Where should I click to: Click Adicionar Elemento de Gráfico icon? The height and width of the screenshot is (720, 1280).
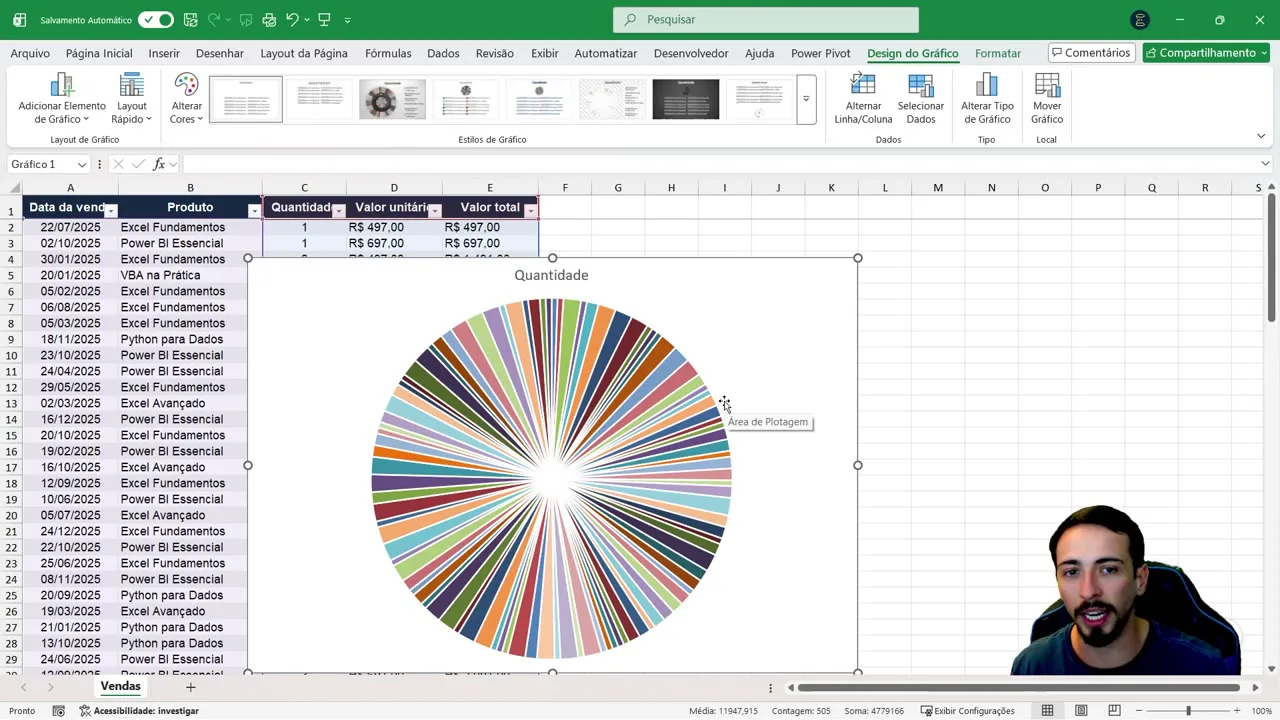61,85
